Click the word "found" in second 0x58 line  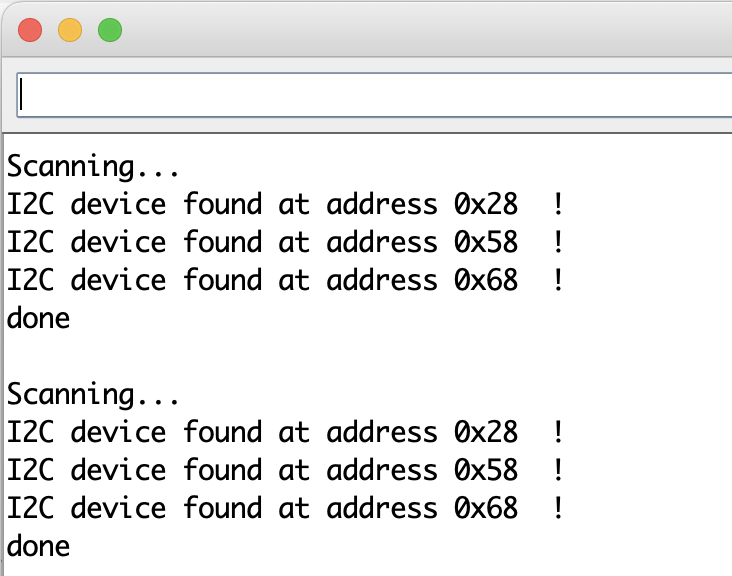pos(222,470)
